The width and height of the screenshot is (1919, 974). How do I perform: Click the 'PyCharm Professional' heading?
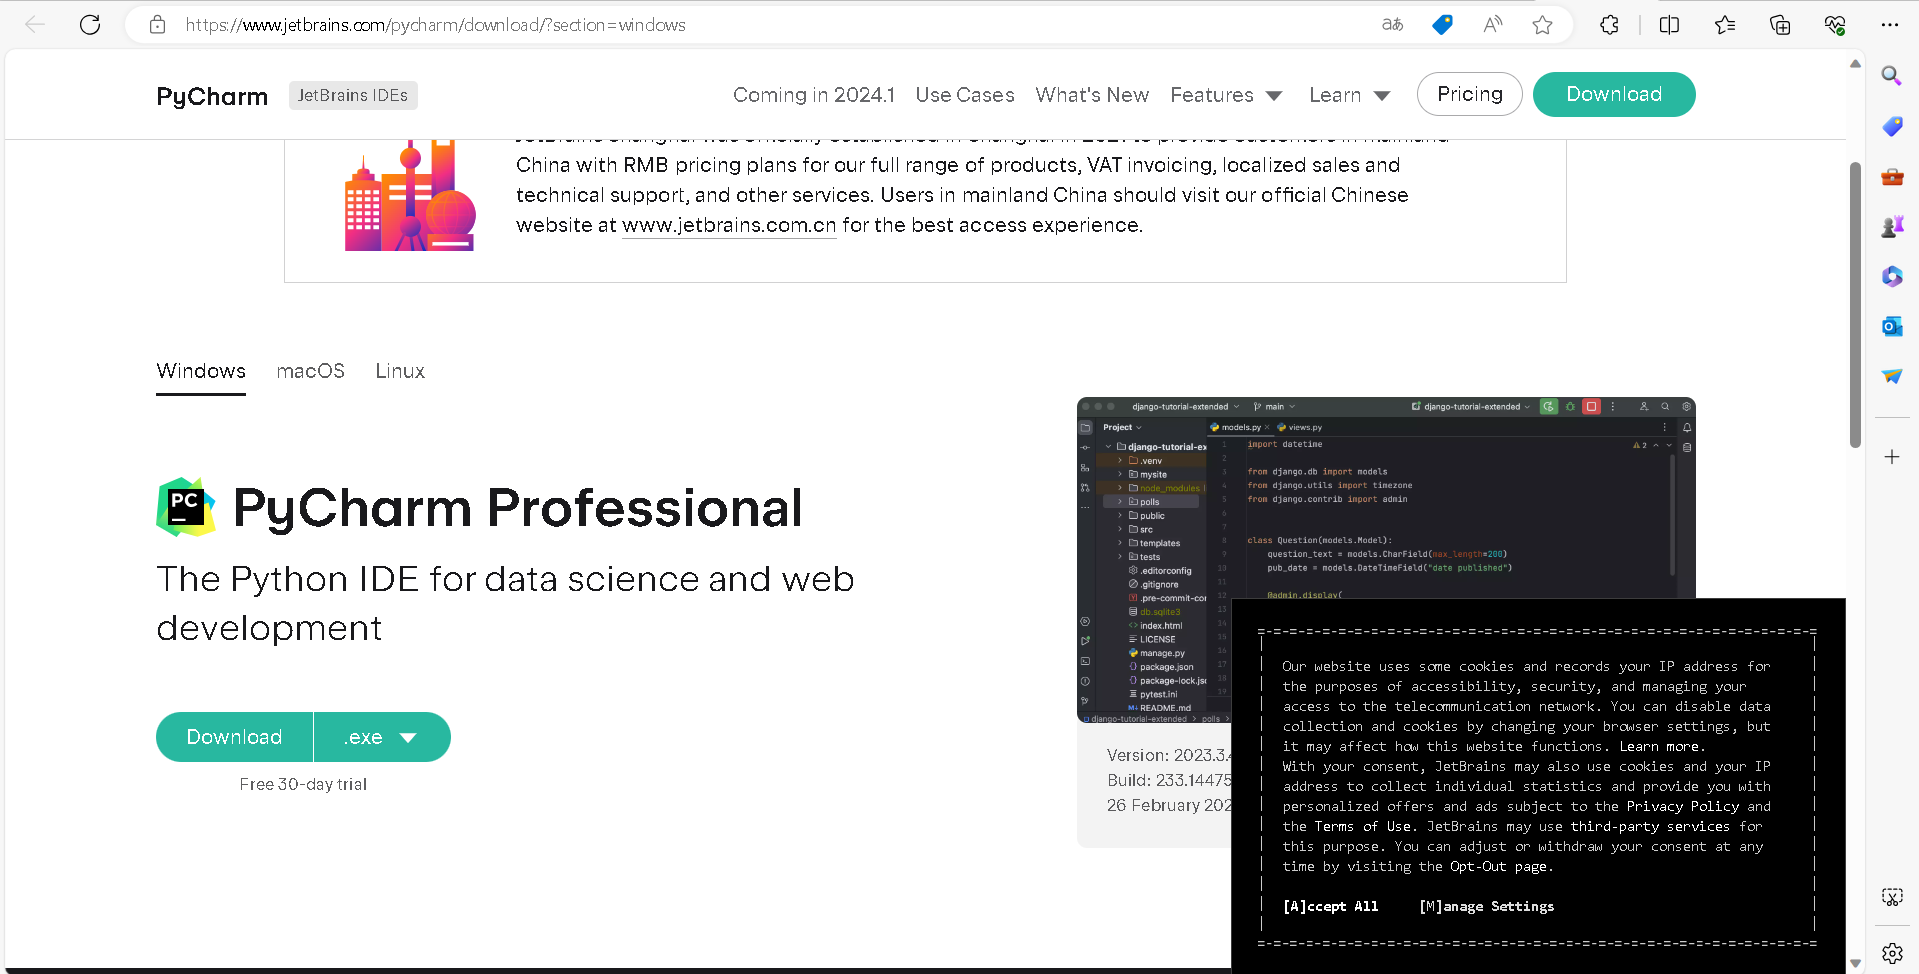click(518, 507)
